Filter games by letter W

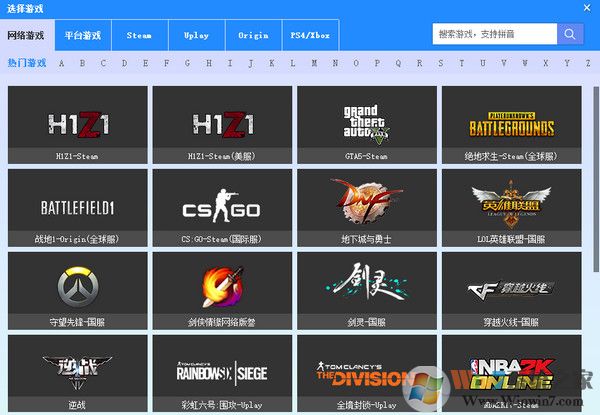[525, 63]
